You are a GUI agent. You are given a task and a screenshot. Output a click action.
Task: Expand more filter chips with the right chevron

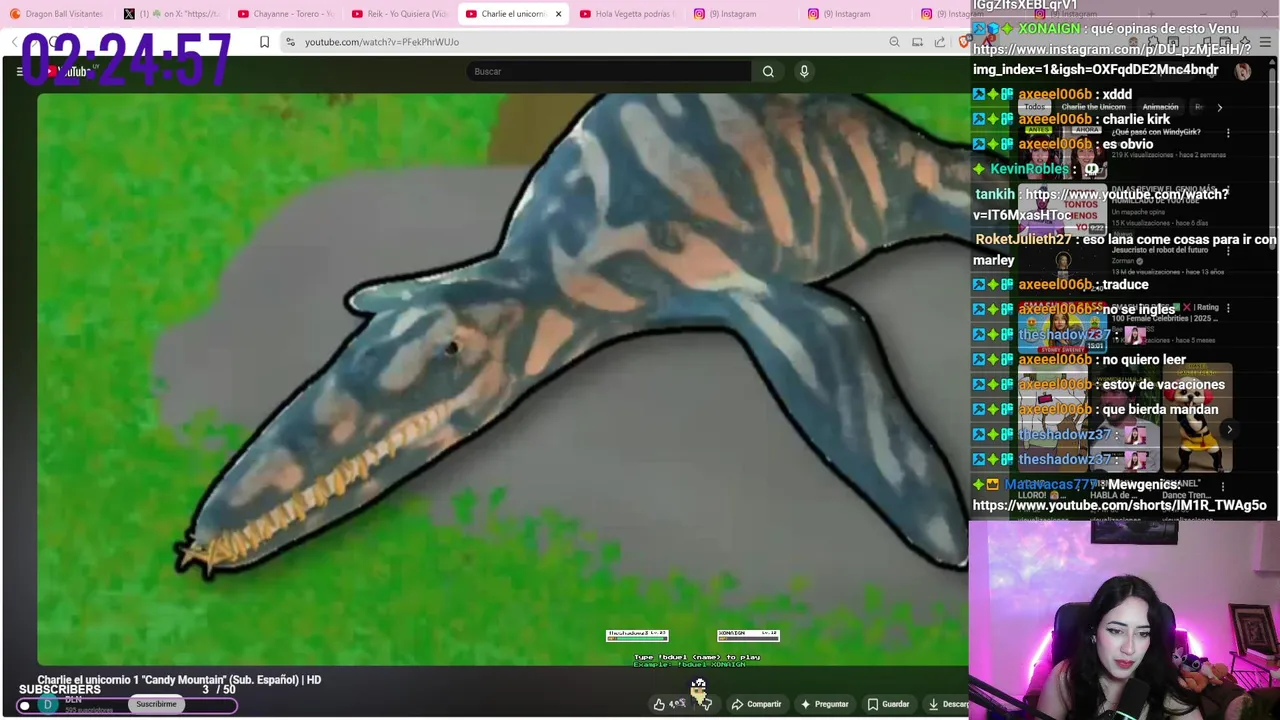1219,107
